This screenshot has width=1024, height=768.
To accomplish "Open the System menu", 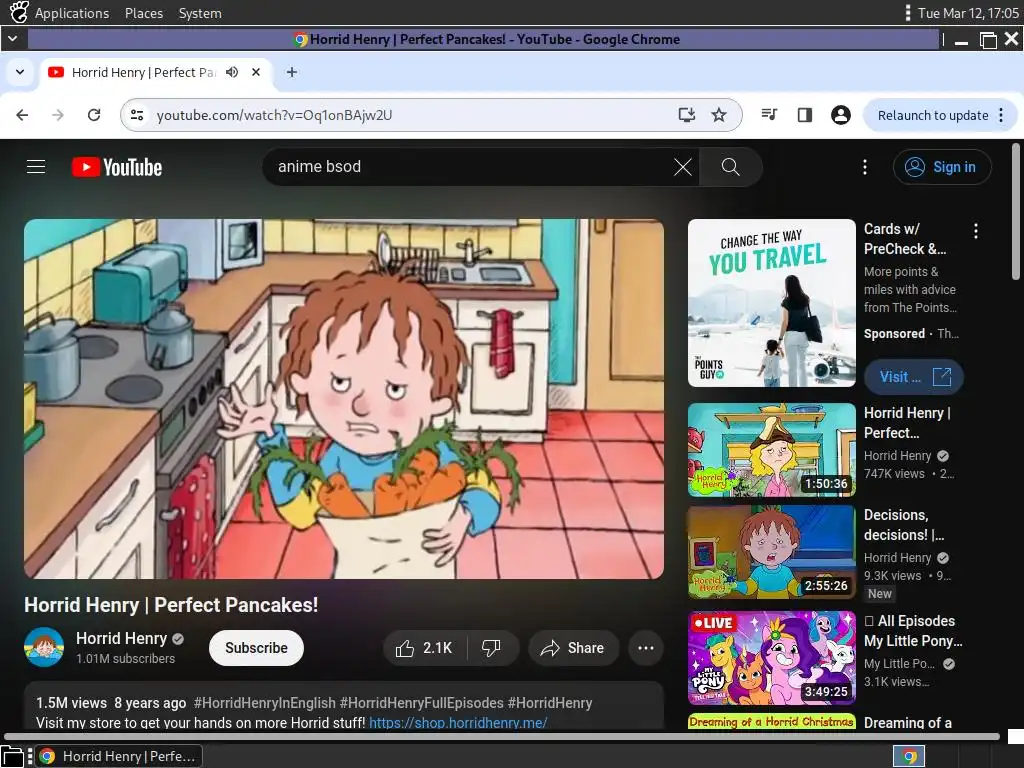I will 200,13.
